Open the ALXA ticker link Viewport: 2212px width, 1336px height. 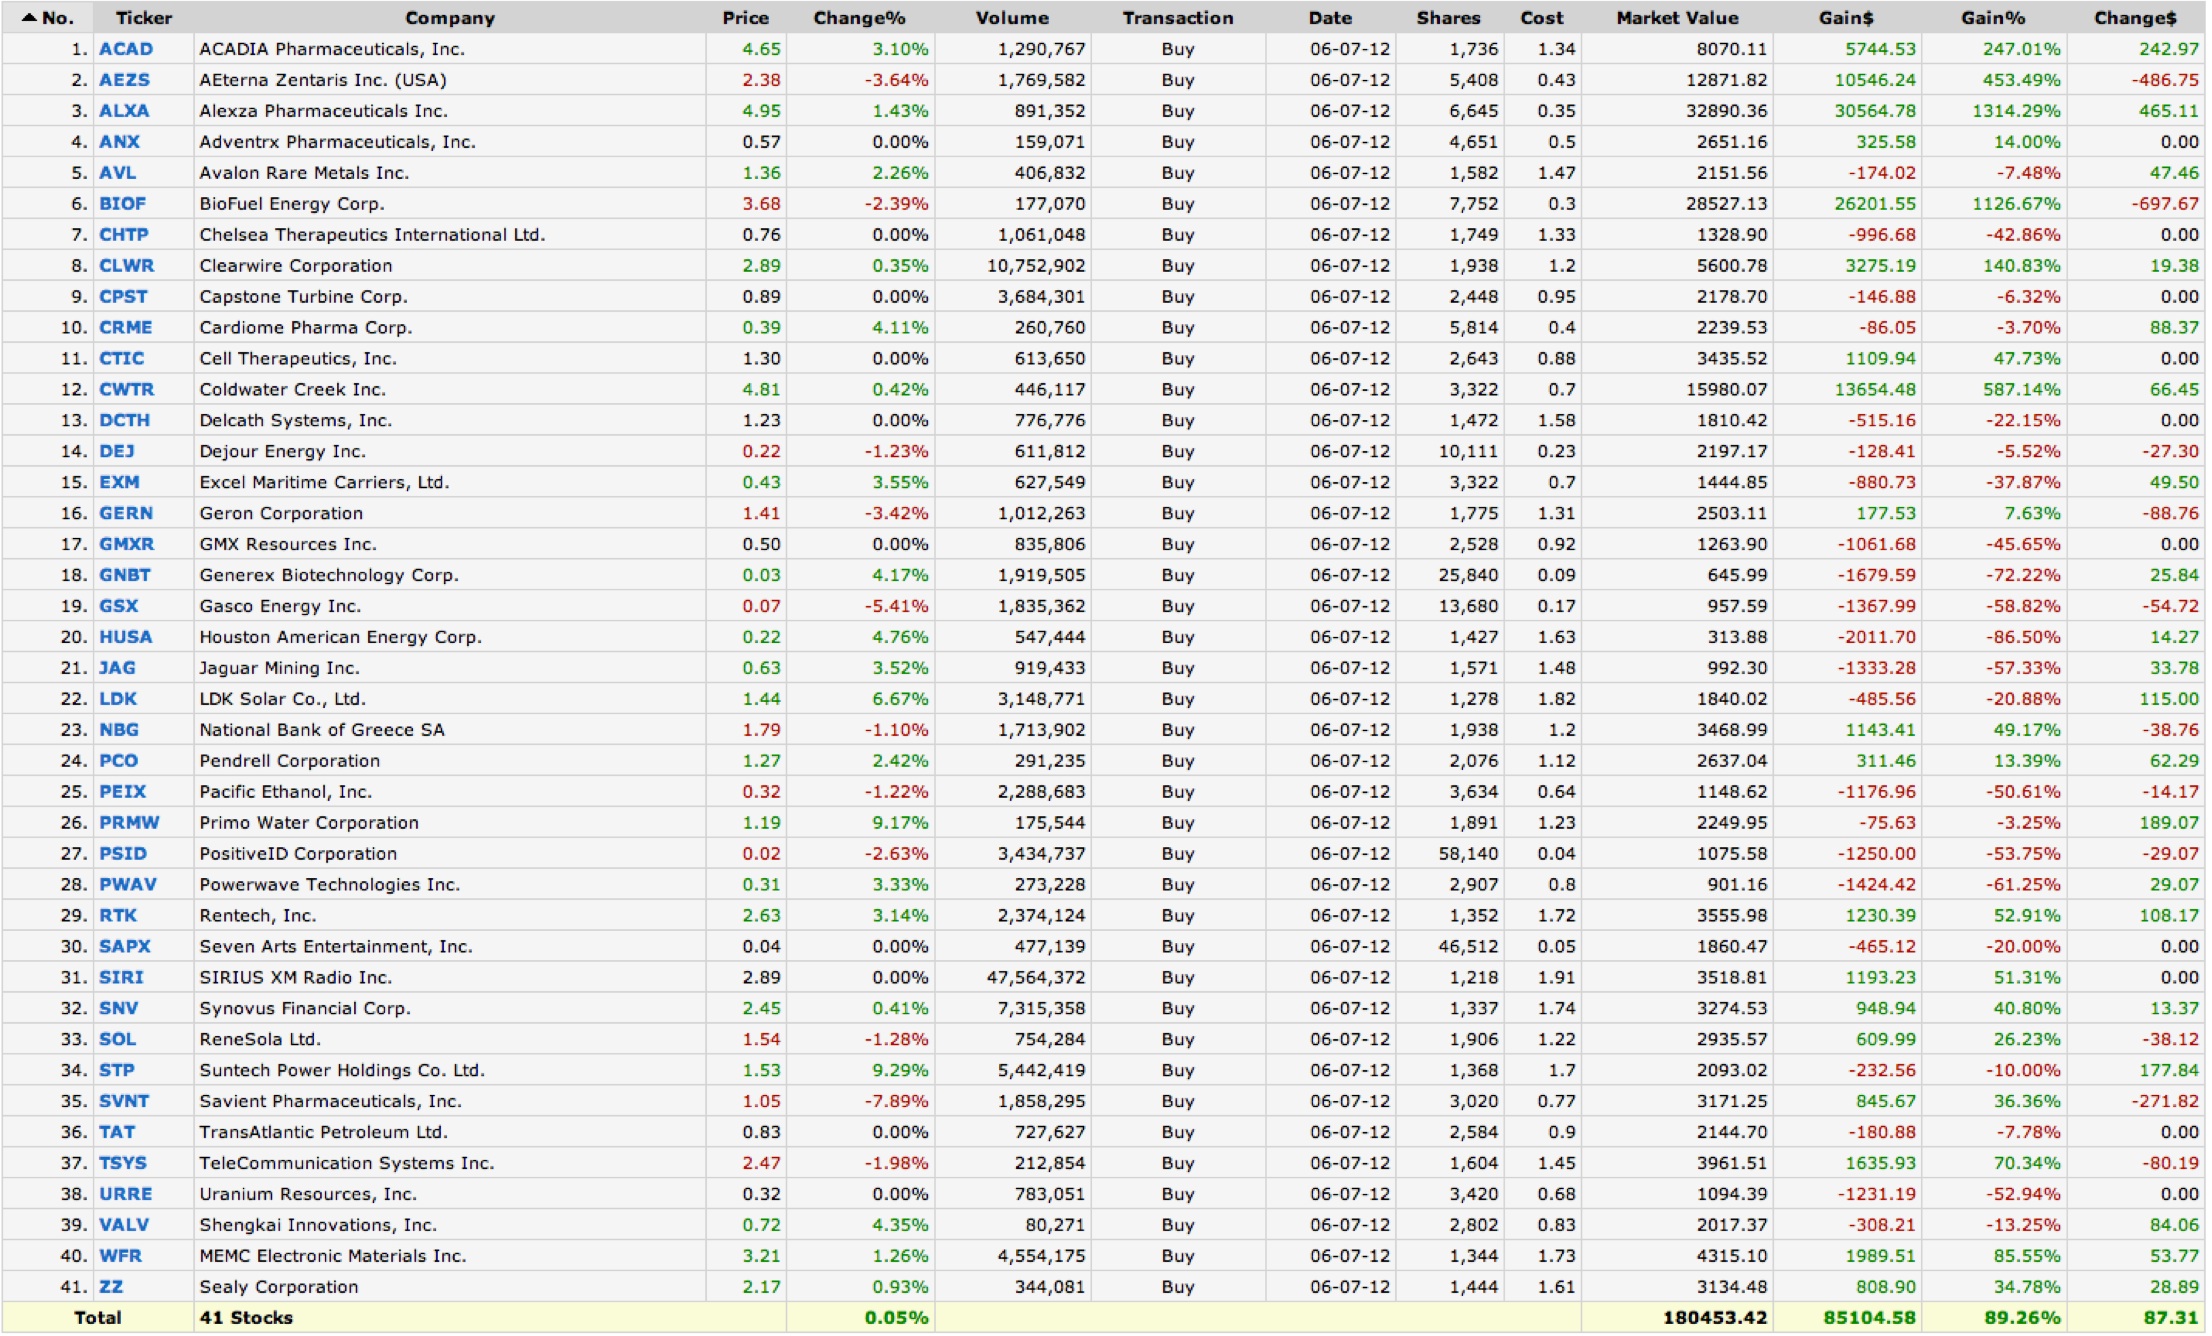[x=124, y=111]
